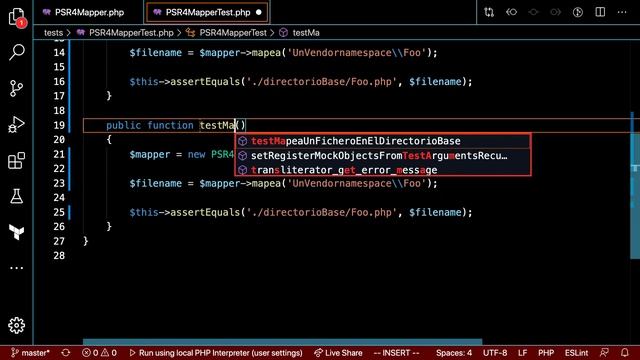Choose setRegisterMockObjectsFromTestArguments suggestion
This screenshot has height=360, width=640.
[x=383, y=156]
